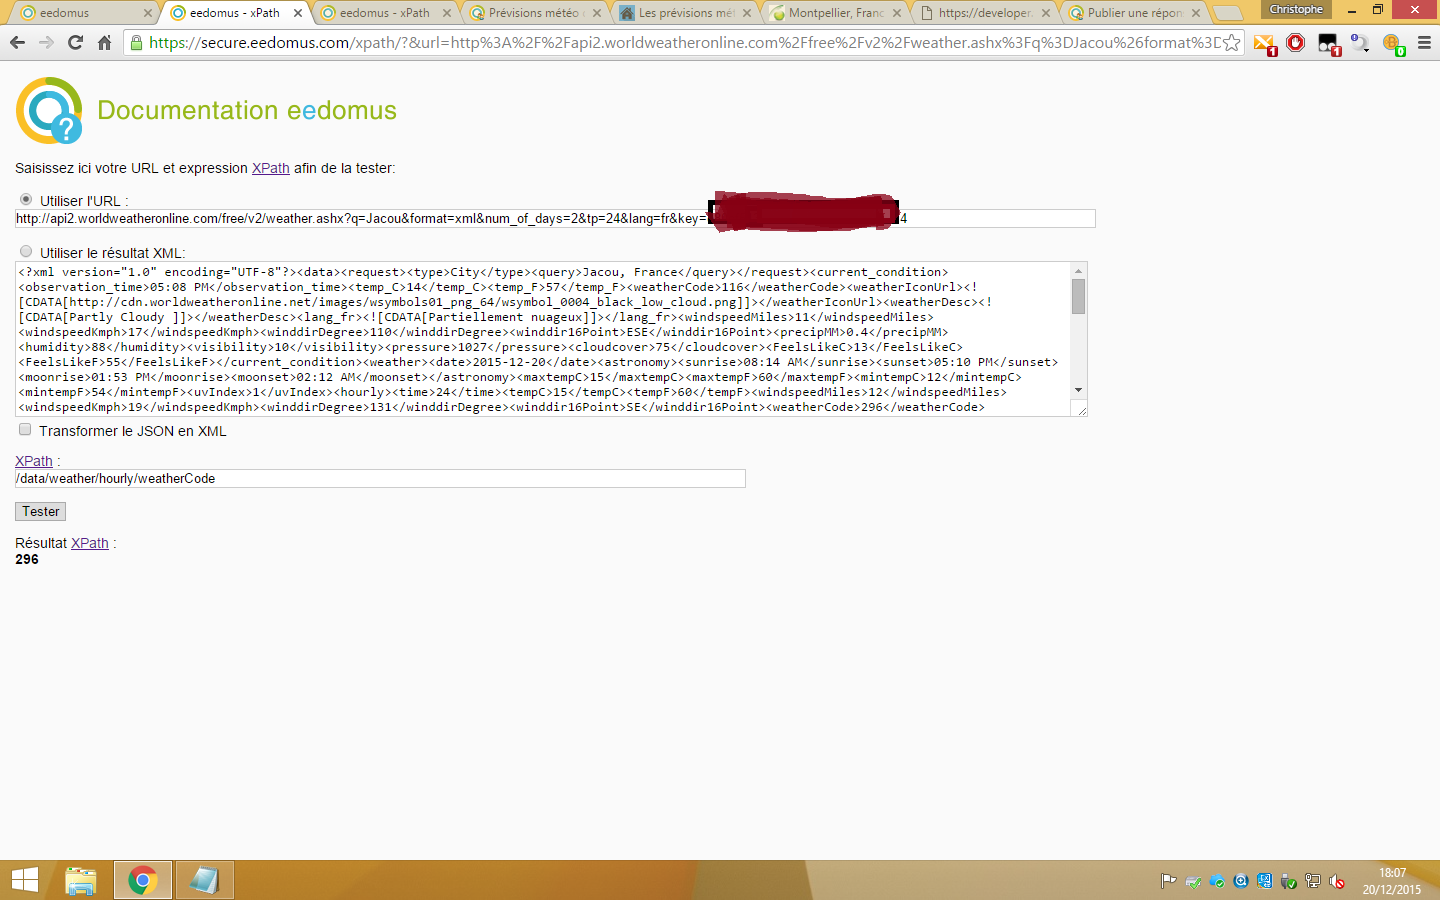Image resolution: width=1440 pixels, height=900 pixels.
Task: Click in the weather API URL field
Action: pyautogui.click(x=555, y=218)
